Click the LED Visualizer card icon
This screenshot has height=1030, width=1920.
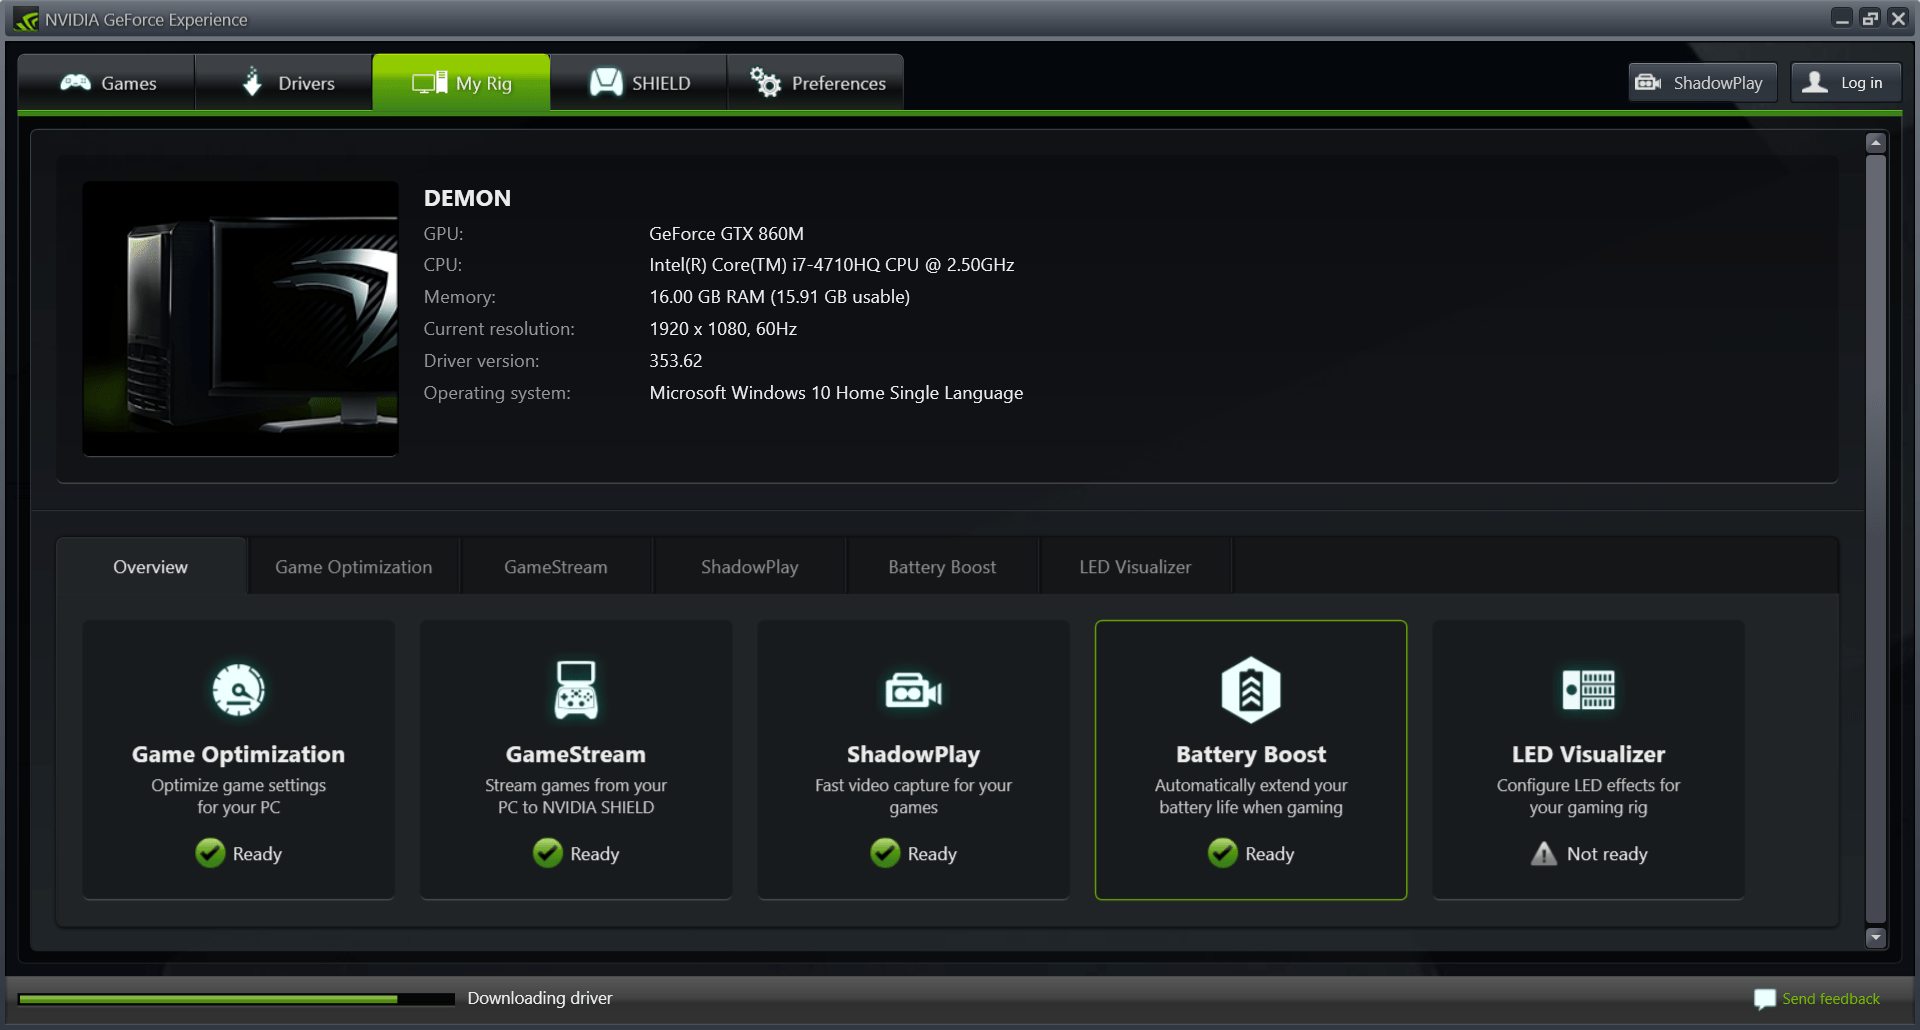point(1589,690)
